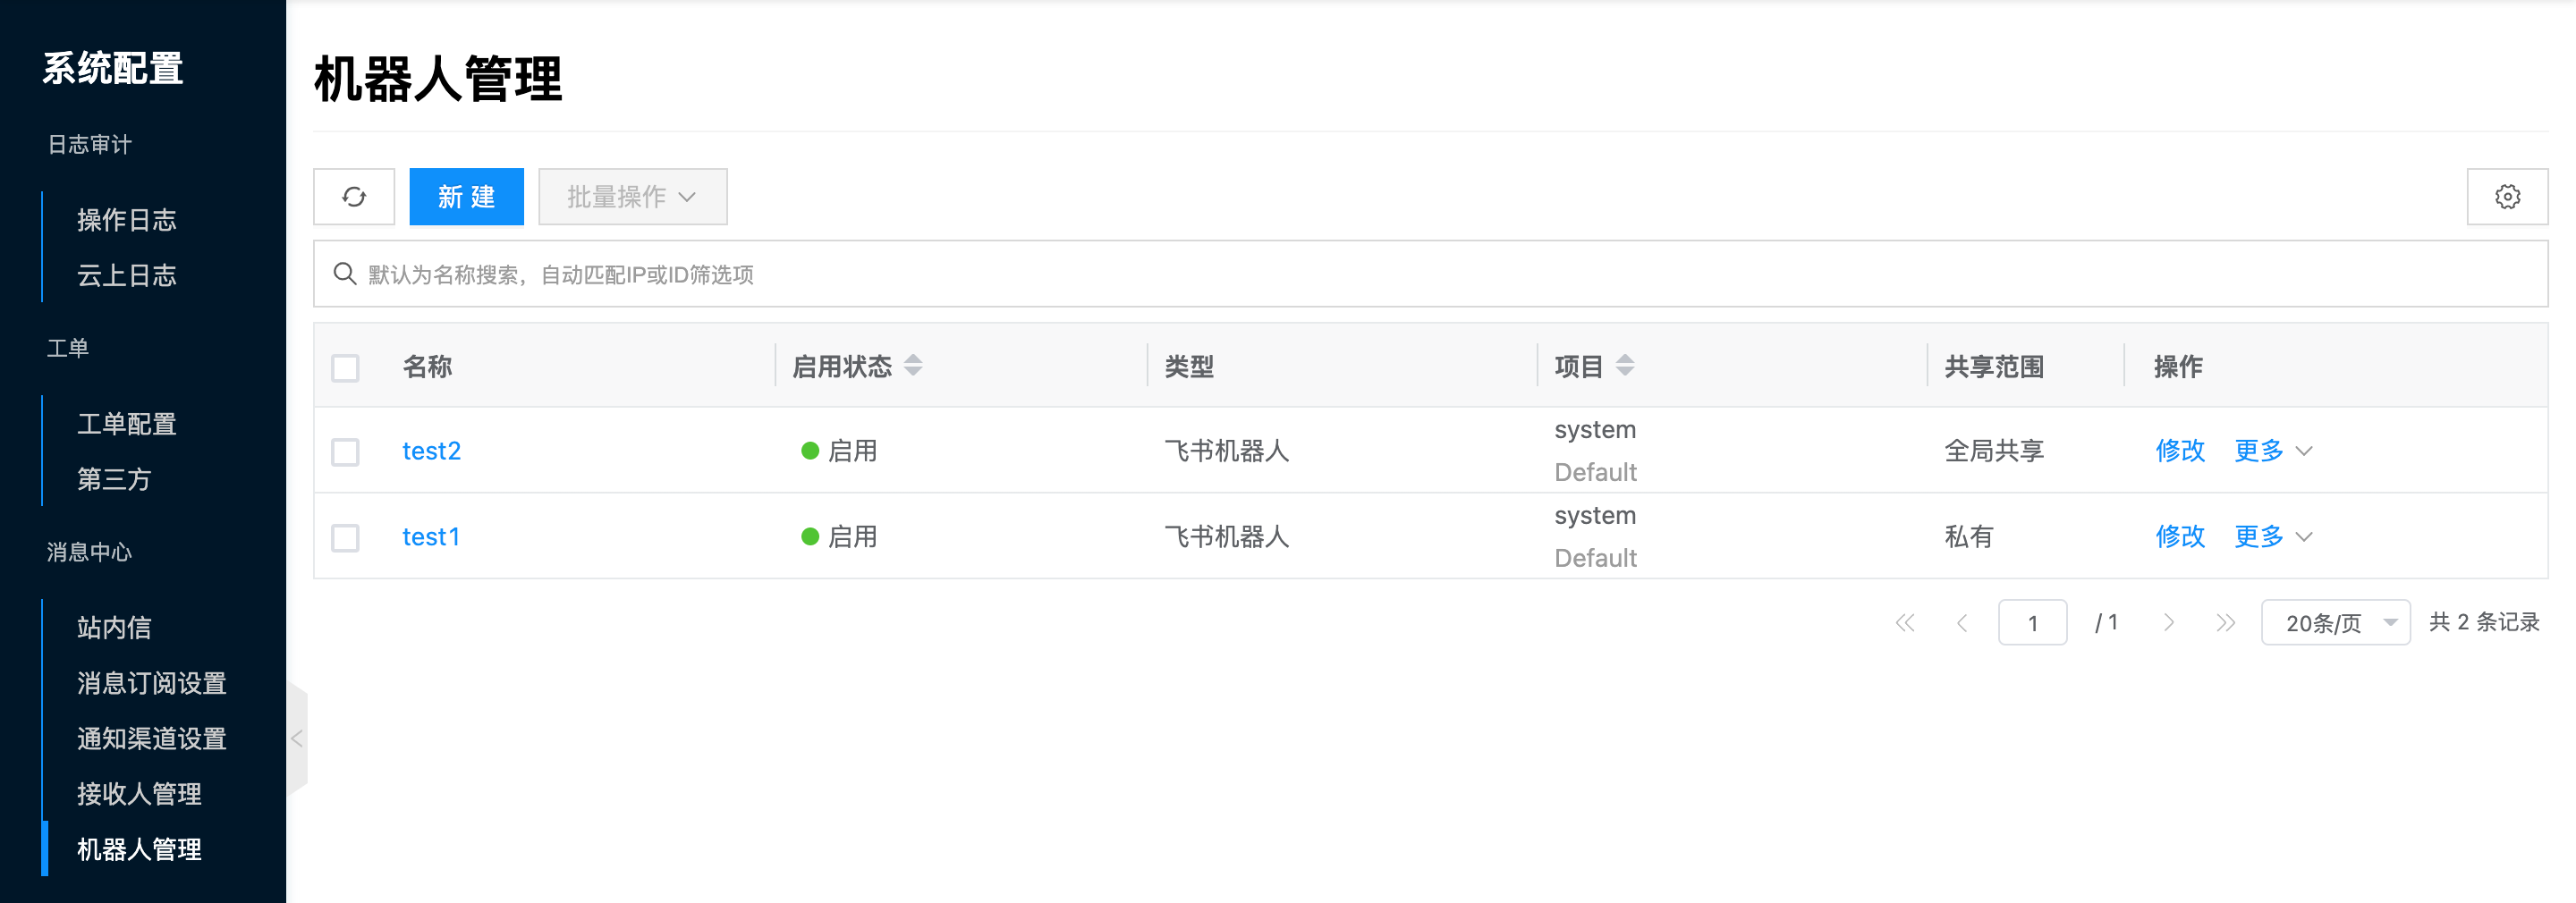Image resolution: width=2576 pixels, height=903 pixels.
Task: Open 操作日志 in the sidebar
Action: (127, 220)
